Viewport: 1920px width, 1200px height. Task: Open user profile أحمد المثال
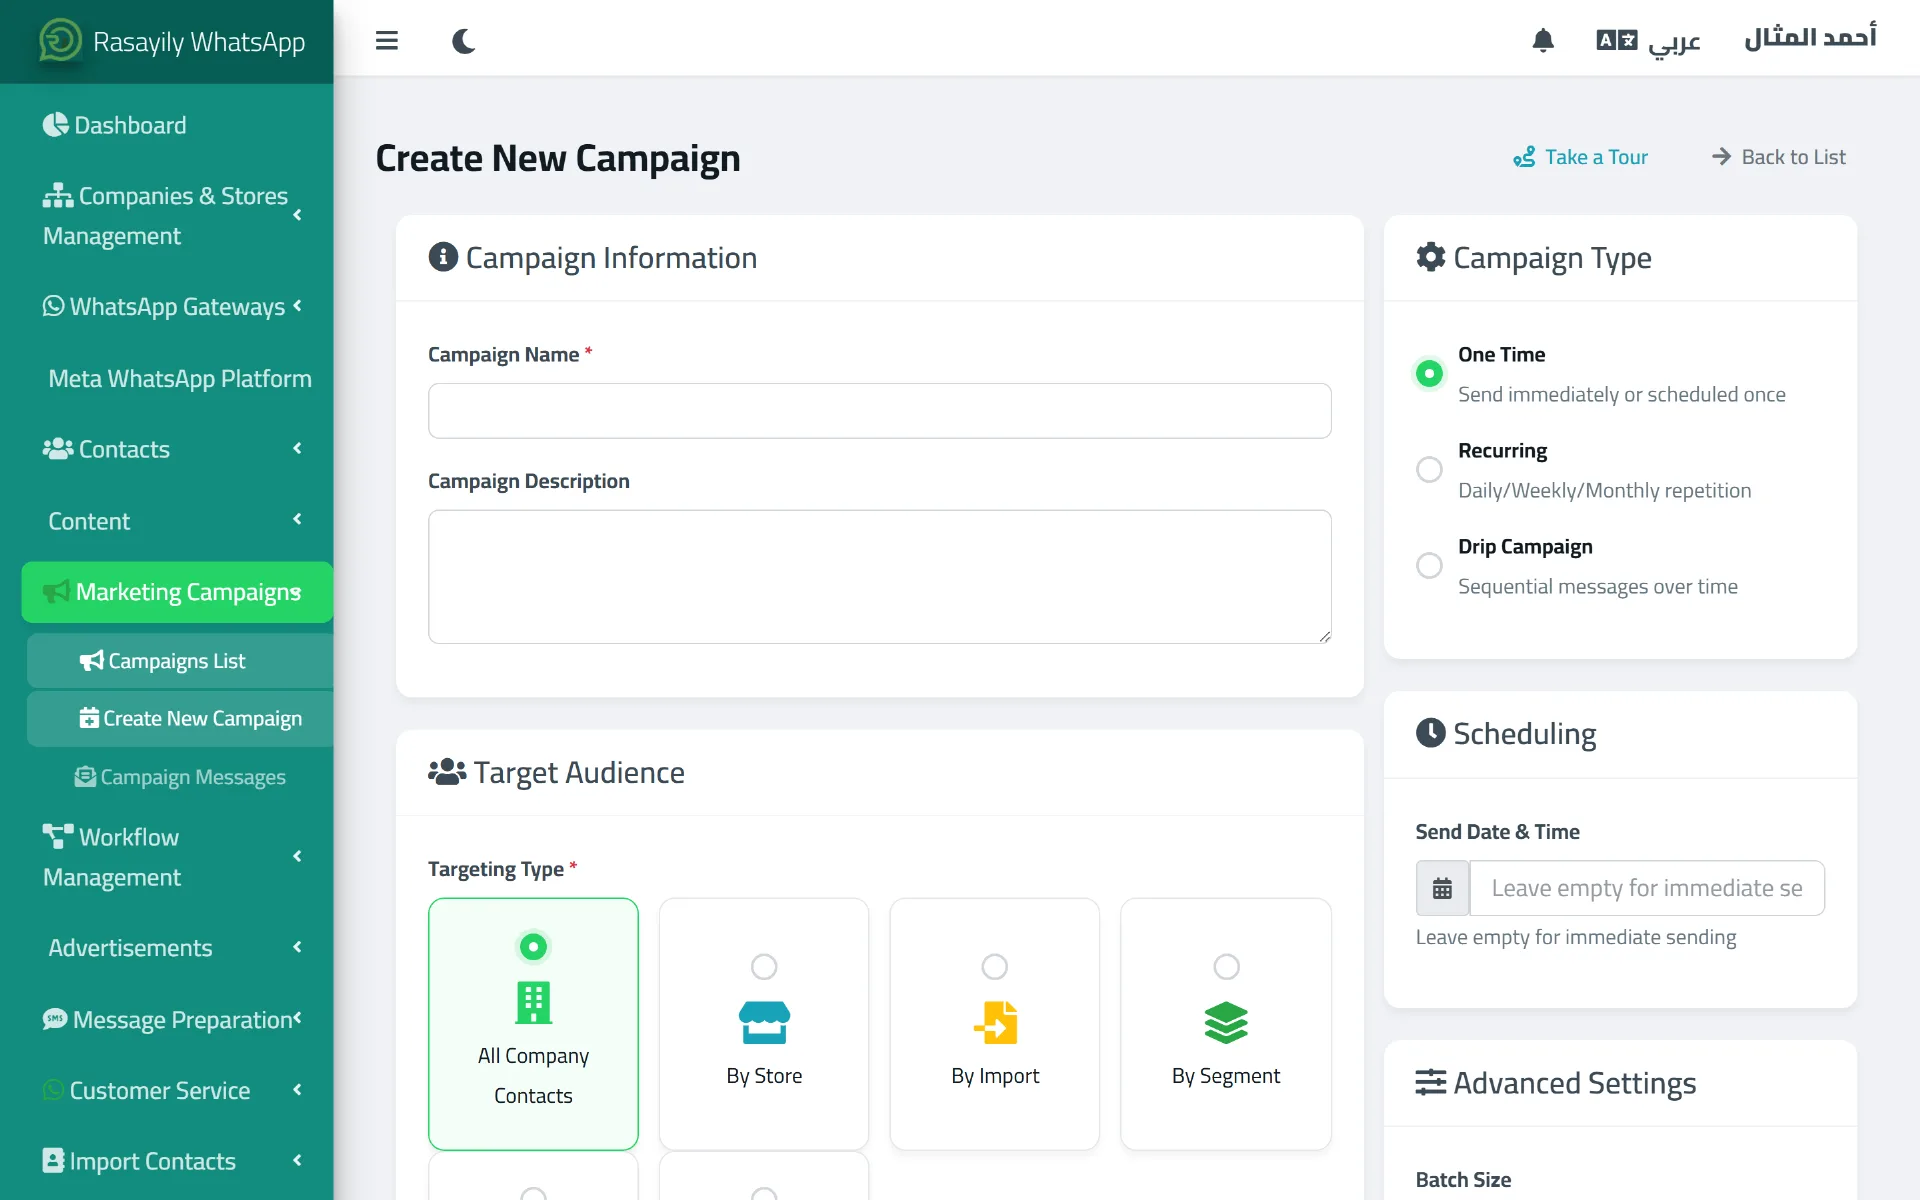click(1810, 38)
